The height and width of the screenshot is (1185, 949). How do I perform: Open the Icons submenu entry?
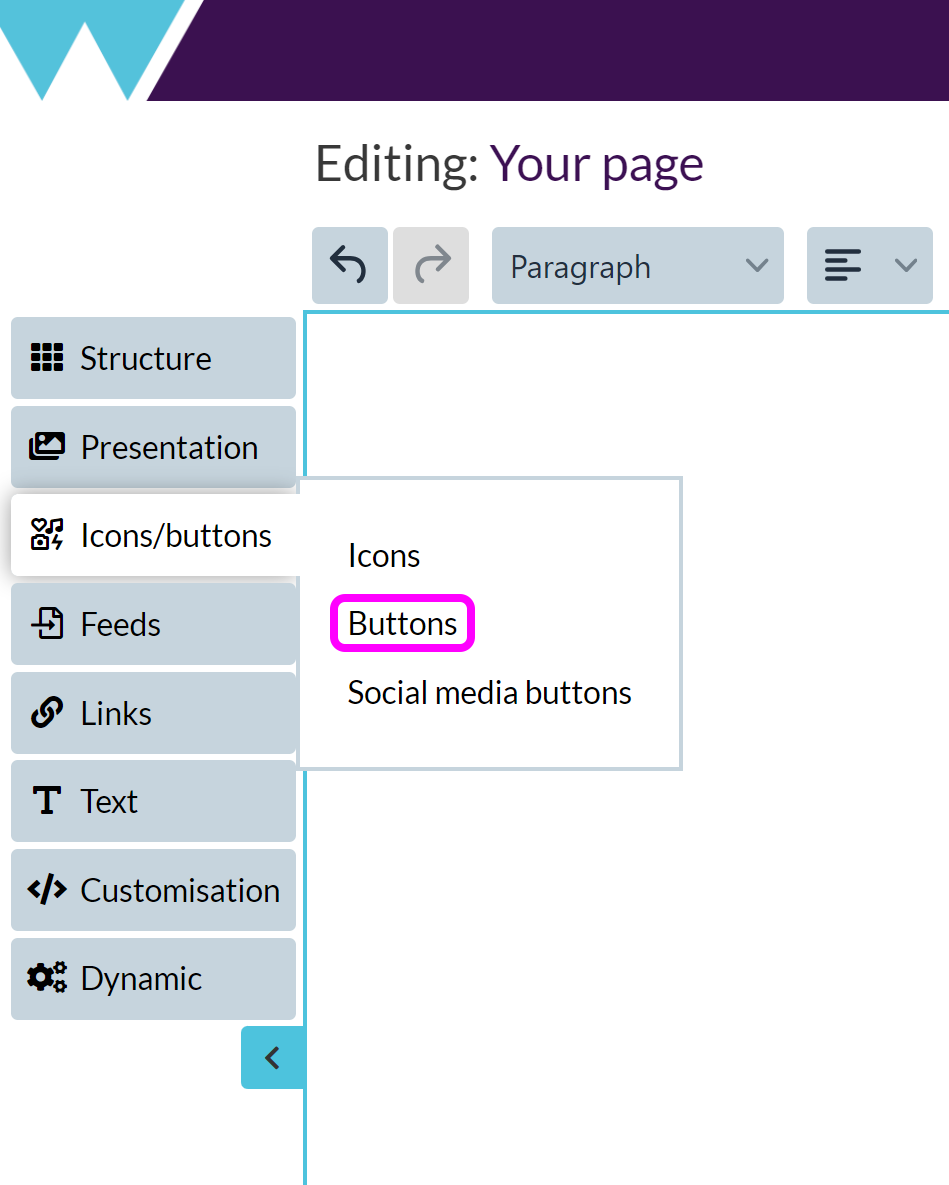pyautogui.click(x=383, y=556)
